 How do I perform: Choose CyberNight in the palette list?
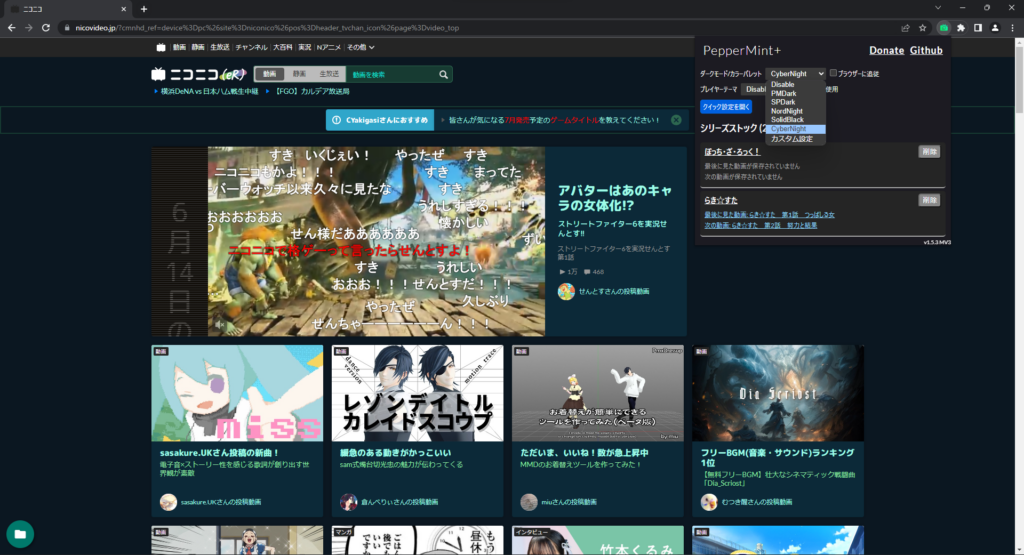(x=795, y=129)
